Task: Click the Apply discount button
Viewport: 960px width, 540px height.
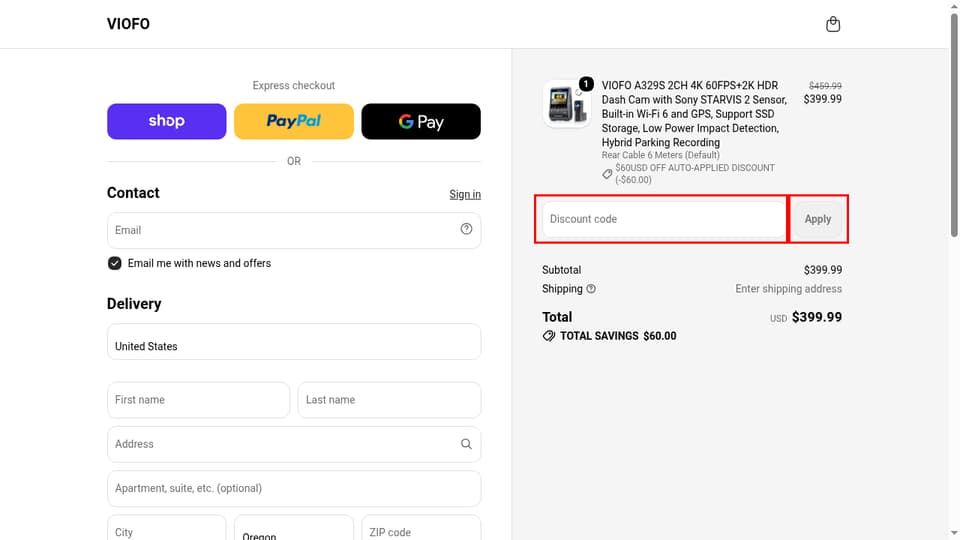Action: pos(817,219)
